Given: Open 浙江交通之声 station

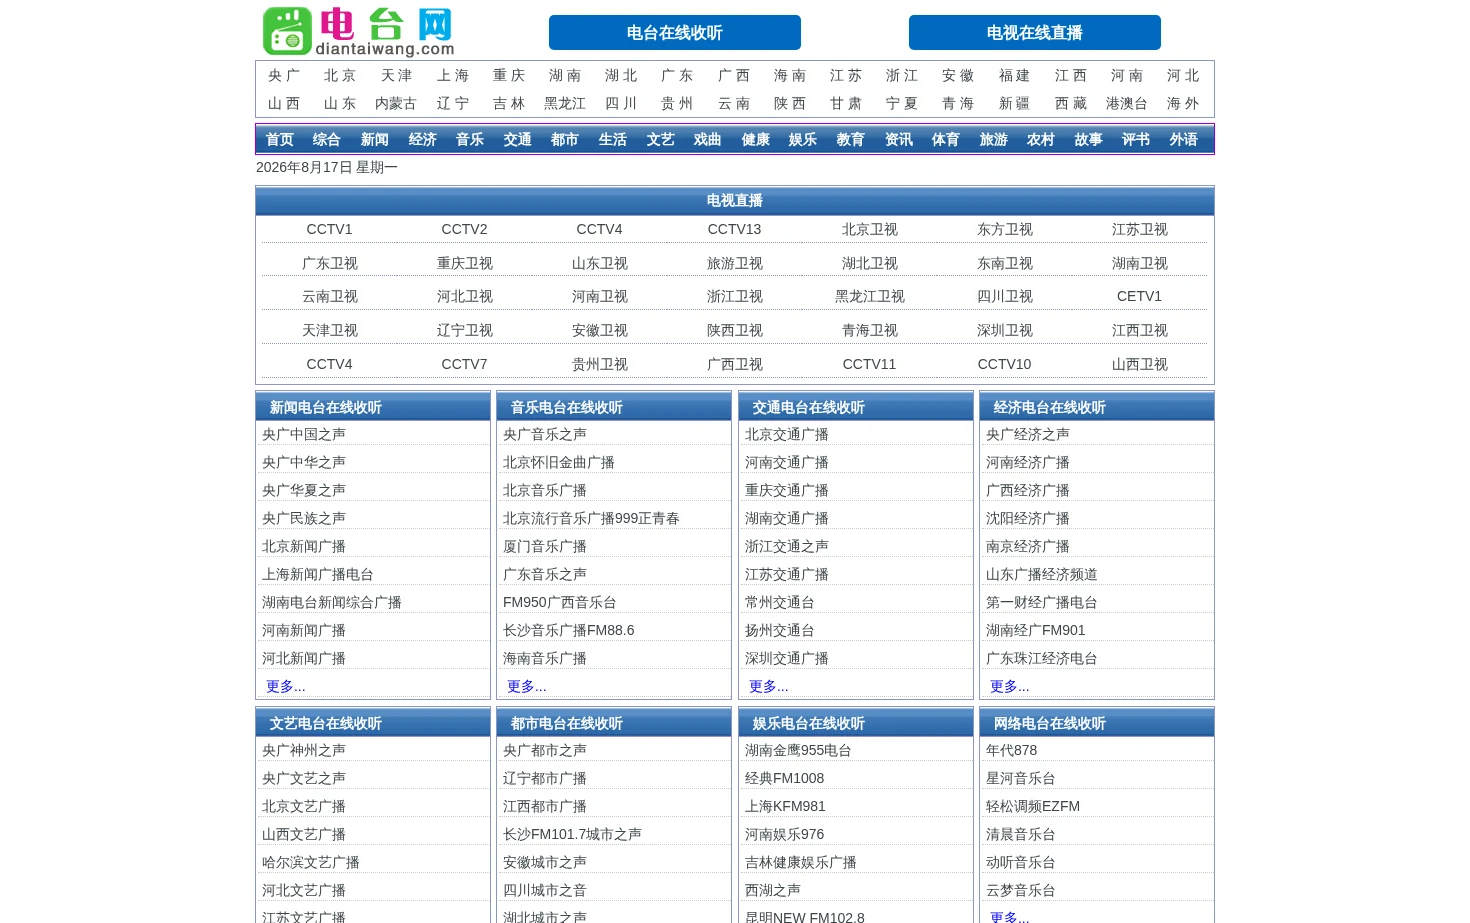Looking at the screenshot, I should (x=787, y=546).
